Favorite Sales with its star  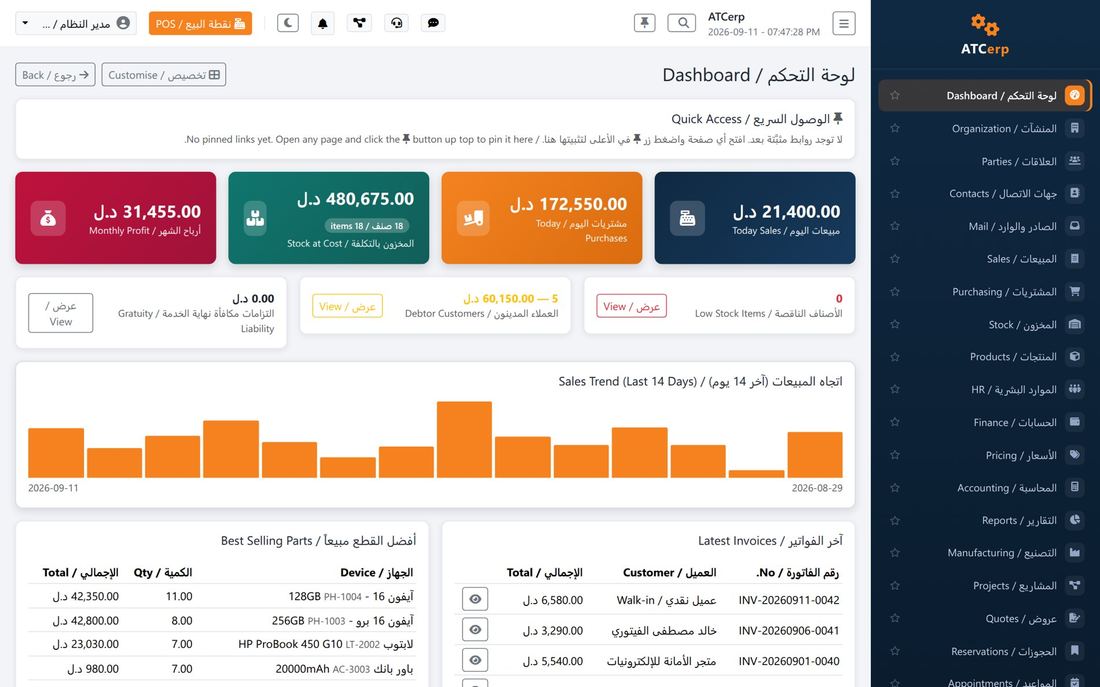pyautogui.click(x=894, y=259)
